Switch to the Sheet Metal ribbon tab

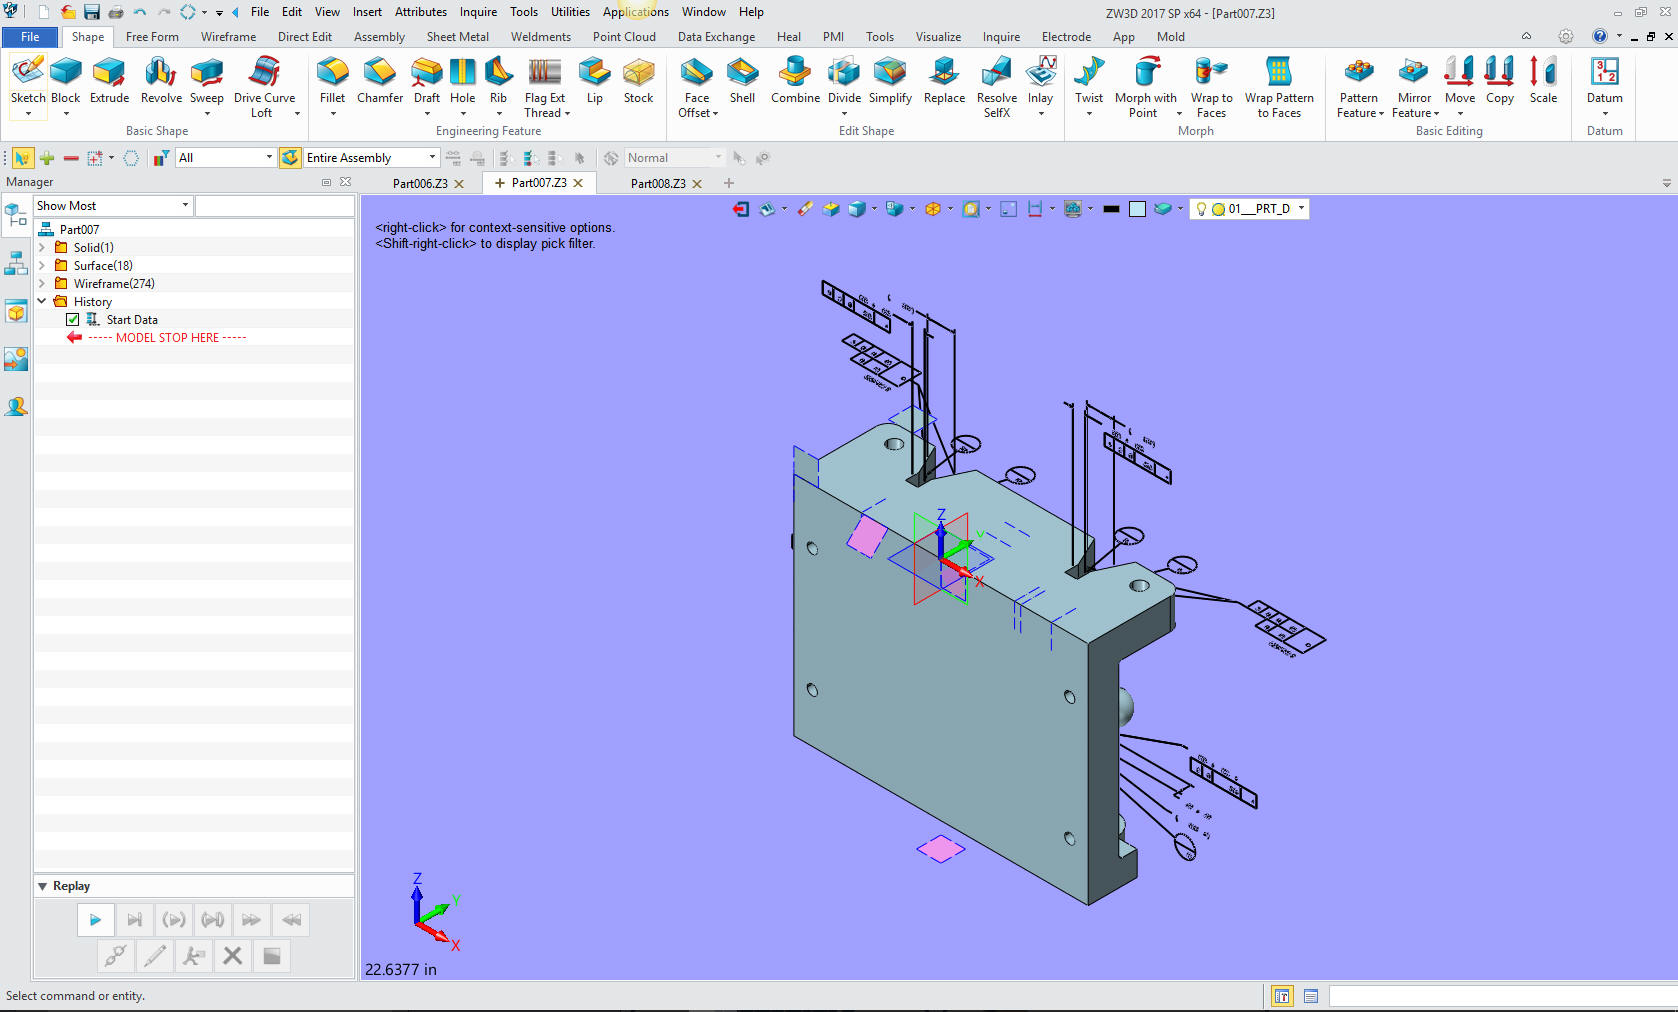457,37
